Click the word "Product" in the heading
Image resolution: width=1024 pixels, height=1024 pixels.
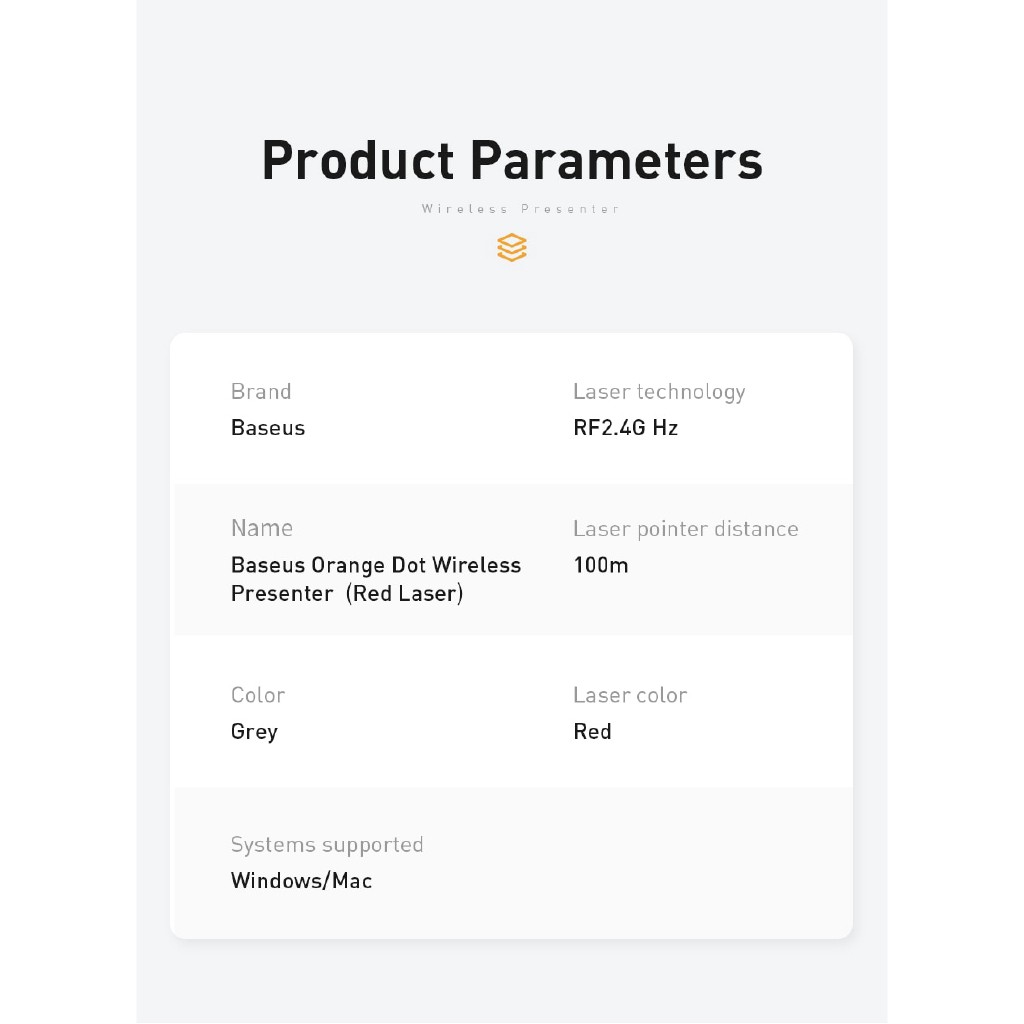click(x=357, y=160)
